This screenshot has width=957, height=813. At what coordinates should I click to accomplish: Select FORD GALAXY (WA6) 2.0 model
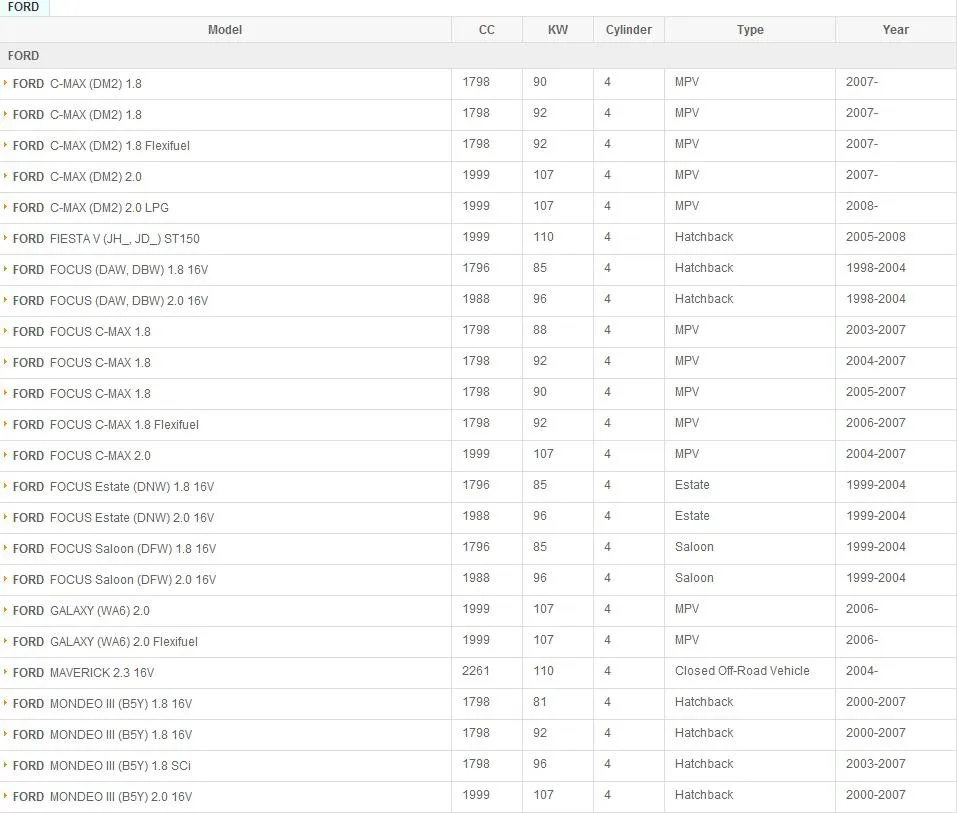coord(81,611)
